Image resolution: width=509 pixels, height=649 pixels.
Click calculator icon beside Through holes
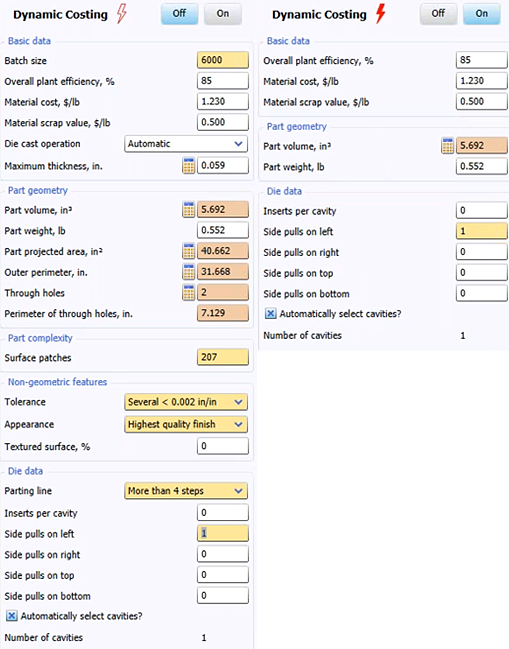click(189, 292)
